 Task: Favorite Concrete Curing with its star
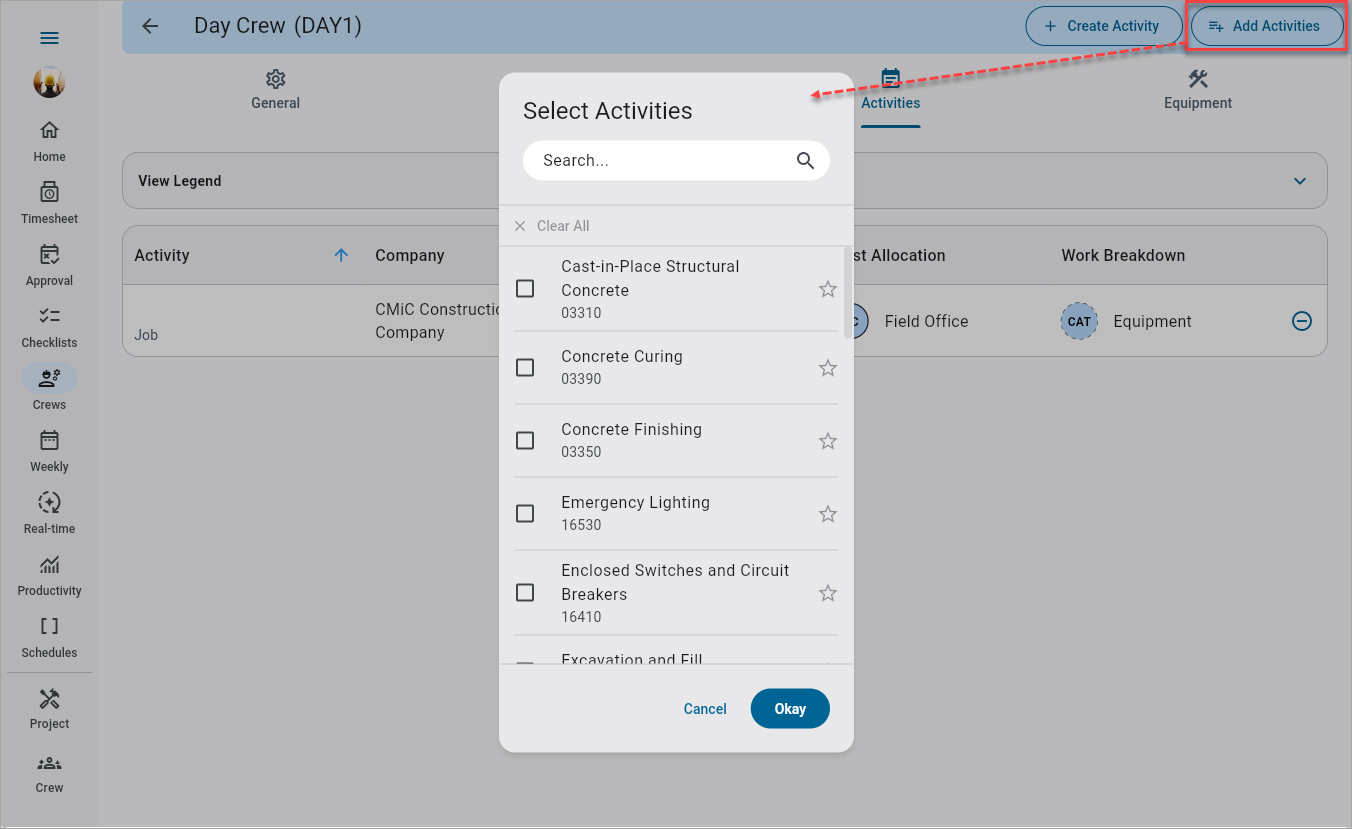(828, 368)
